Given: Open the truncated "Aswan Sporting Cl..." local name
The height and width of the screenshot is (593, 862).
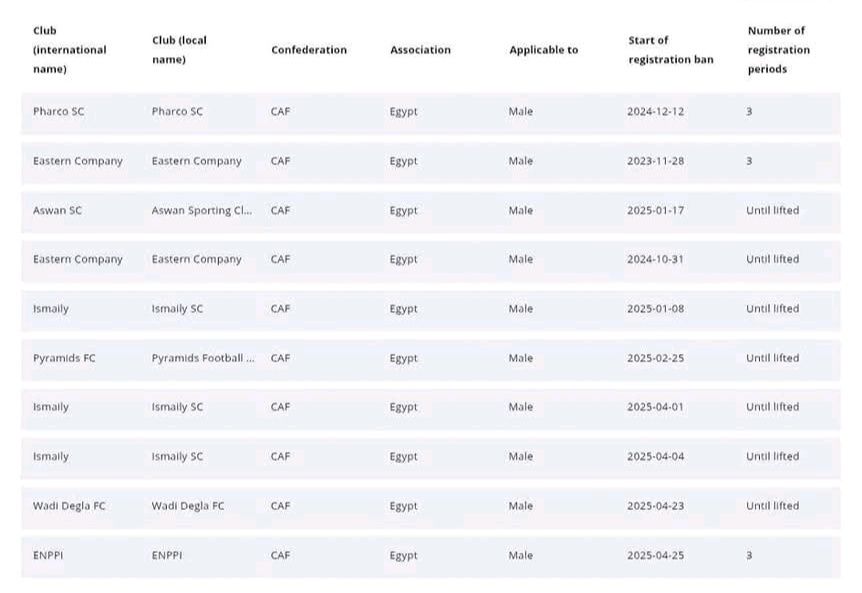Looking at the screenshot, I should (201, 211).
